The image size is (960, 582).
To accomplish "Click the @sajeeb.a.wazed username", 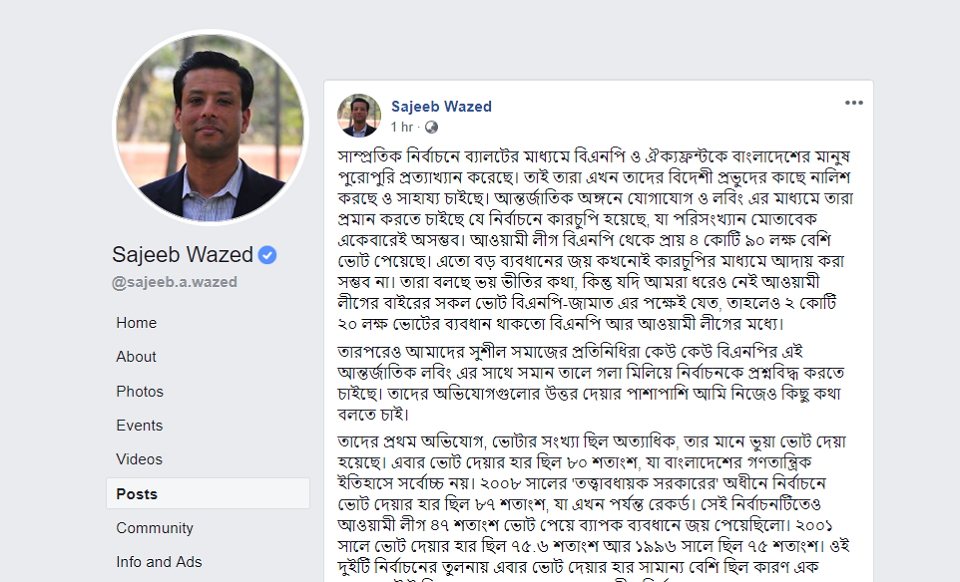I will click(174, 282).
